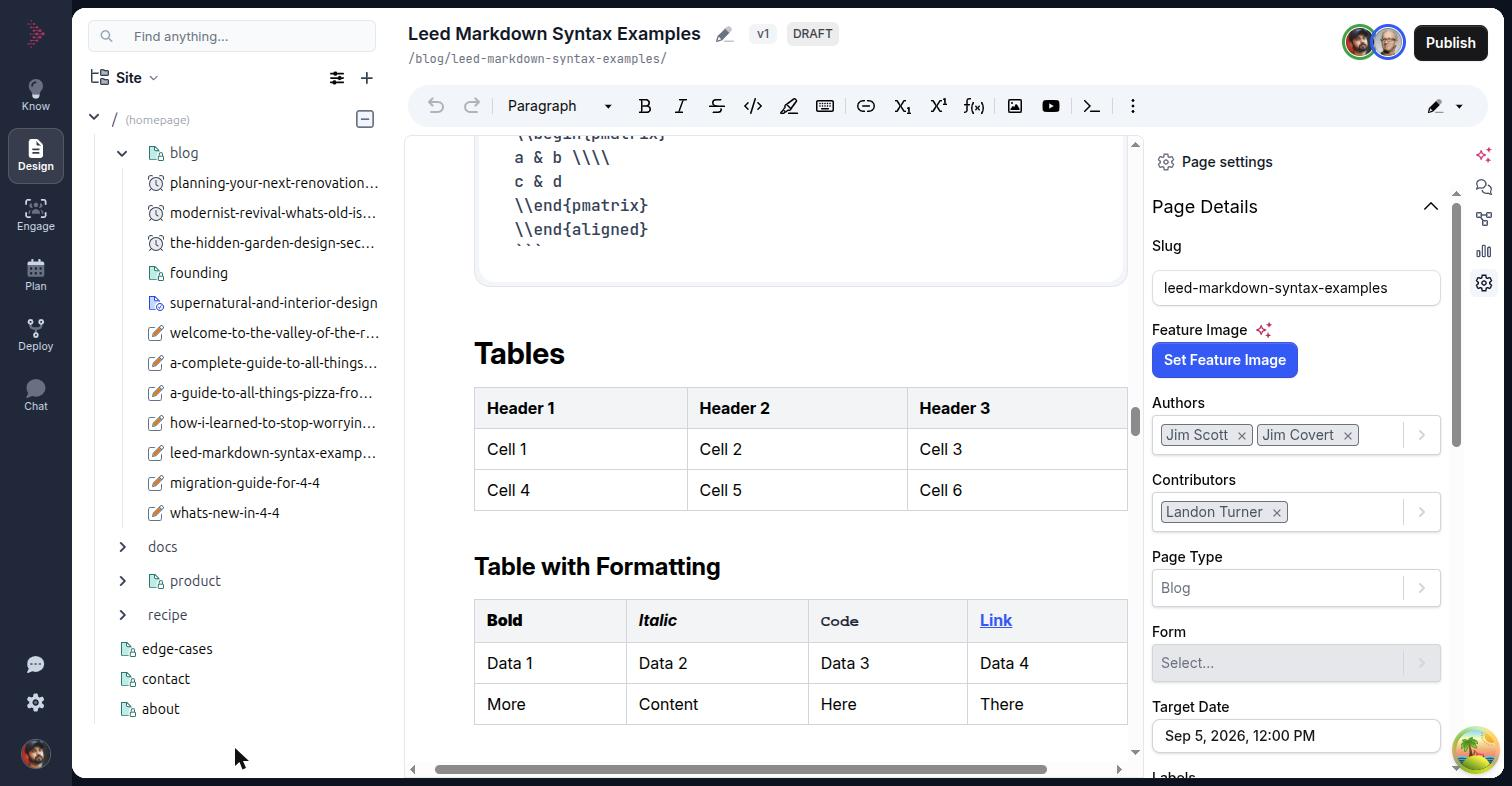Insert a math function

(x=974, y=106)
